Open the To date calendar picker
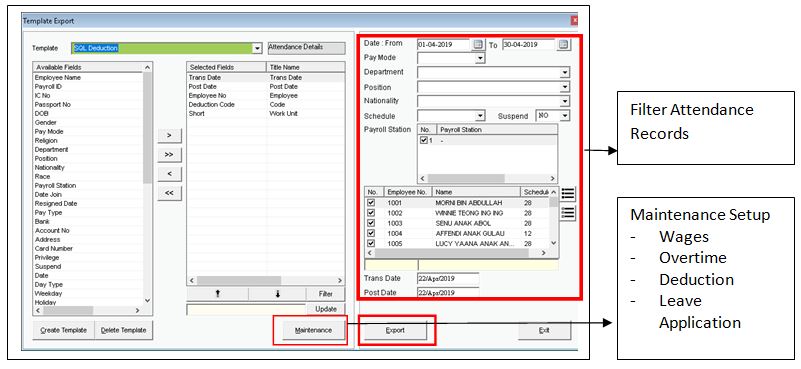The height and width of the screenshot is (369, 801). click(x=563, y=44)
